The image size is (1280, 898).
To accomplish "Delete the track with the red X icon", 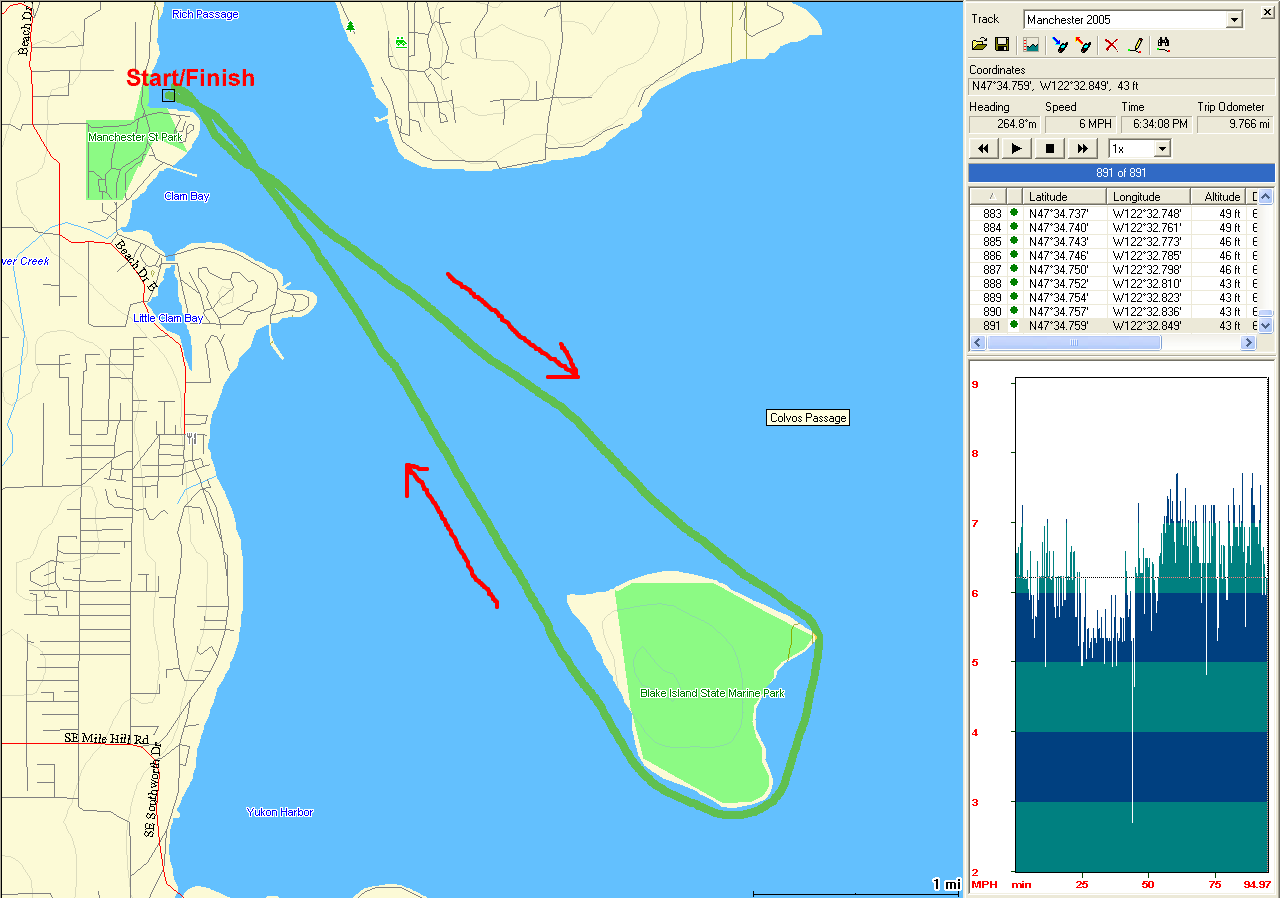I will click(1111, 45).
